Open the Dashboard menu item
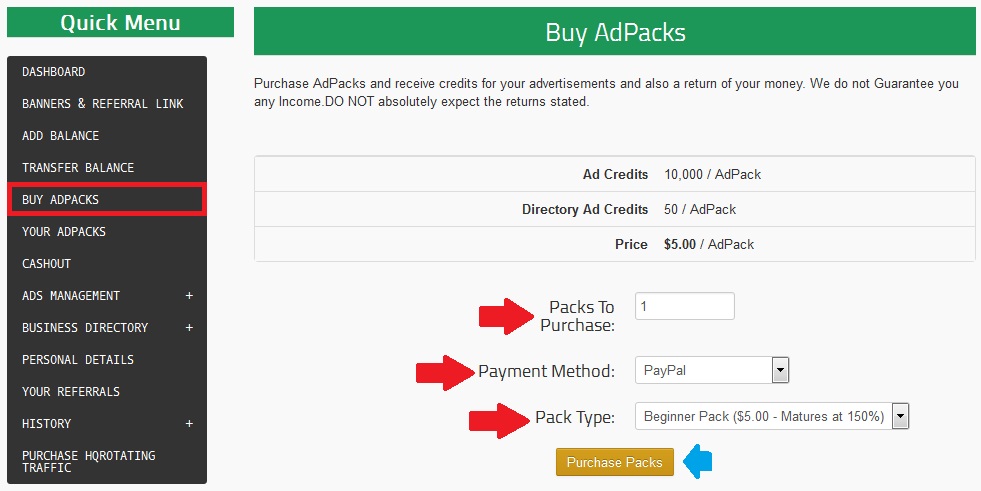This screenshot has height=491, width=981. tap(54, 72)
